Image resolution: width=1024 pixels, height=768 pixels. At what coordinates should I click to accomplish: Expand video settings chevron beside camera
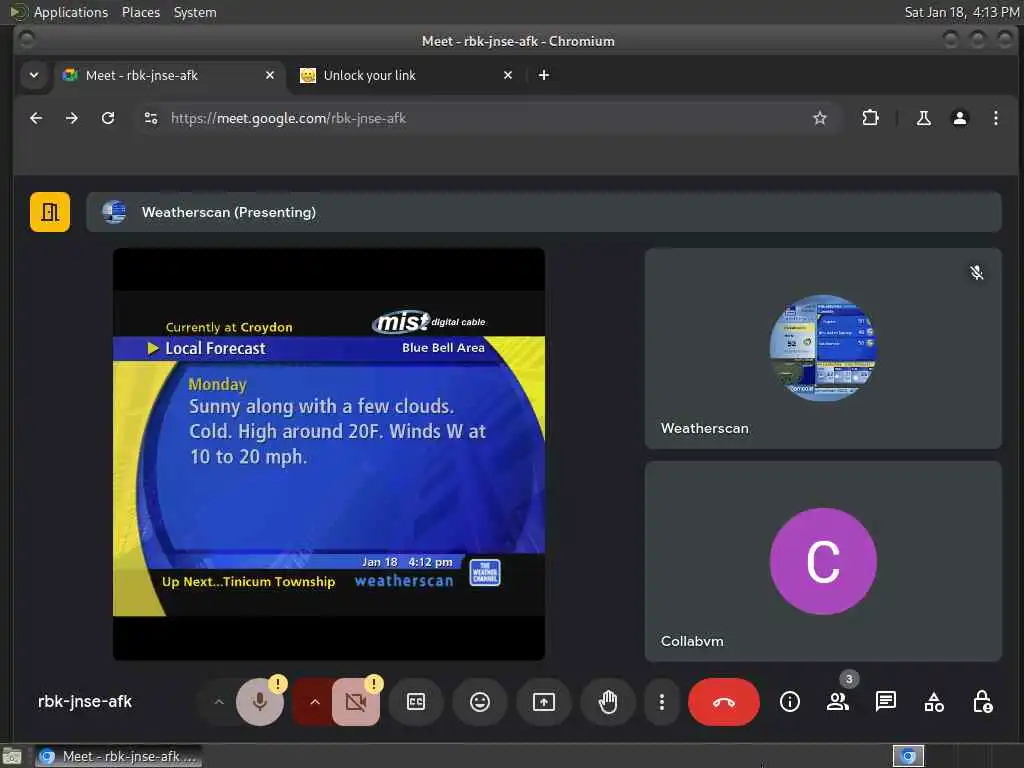[x=314, y=702]
